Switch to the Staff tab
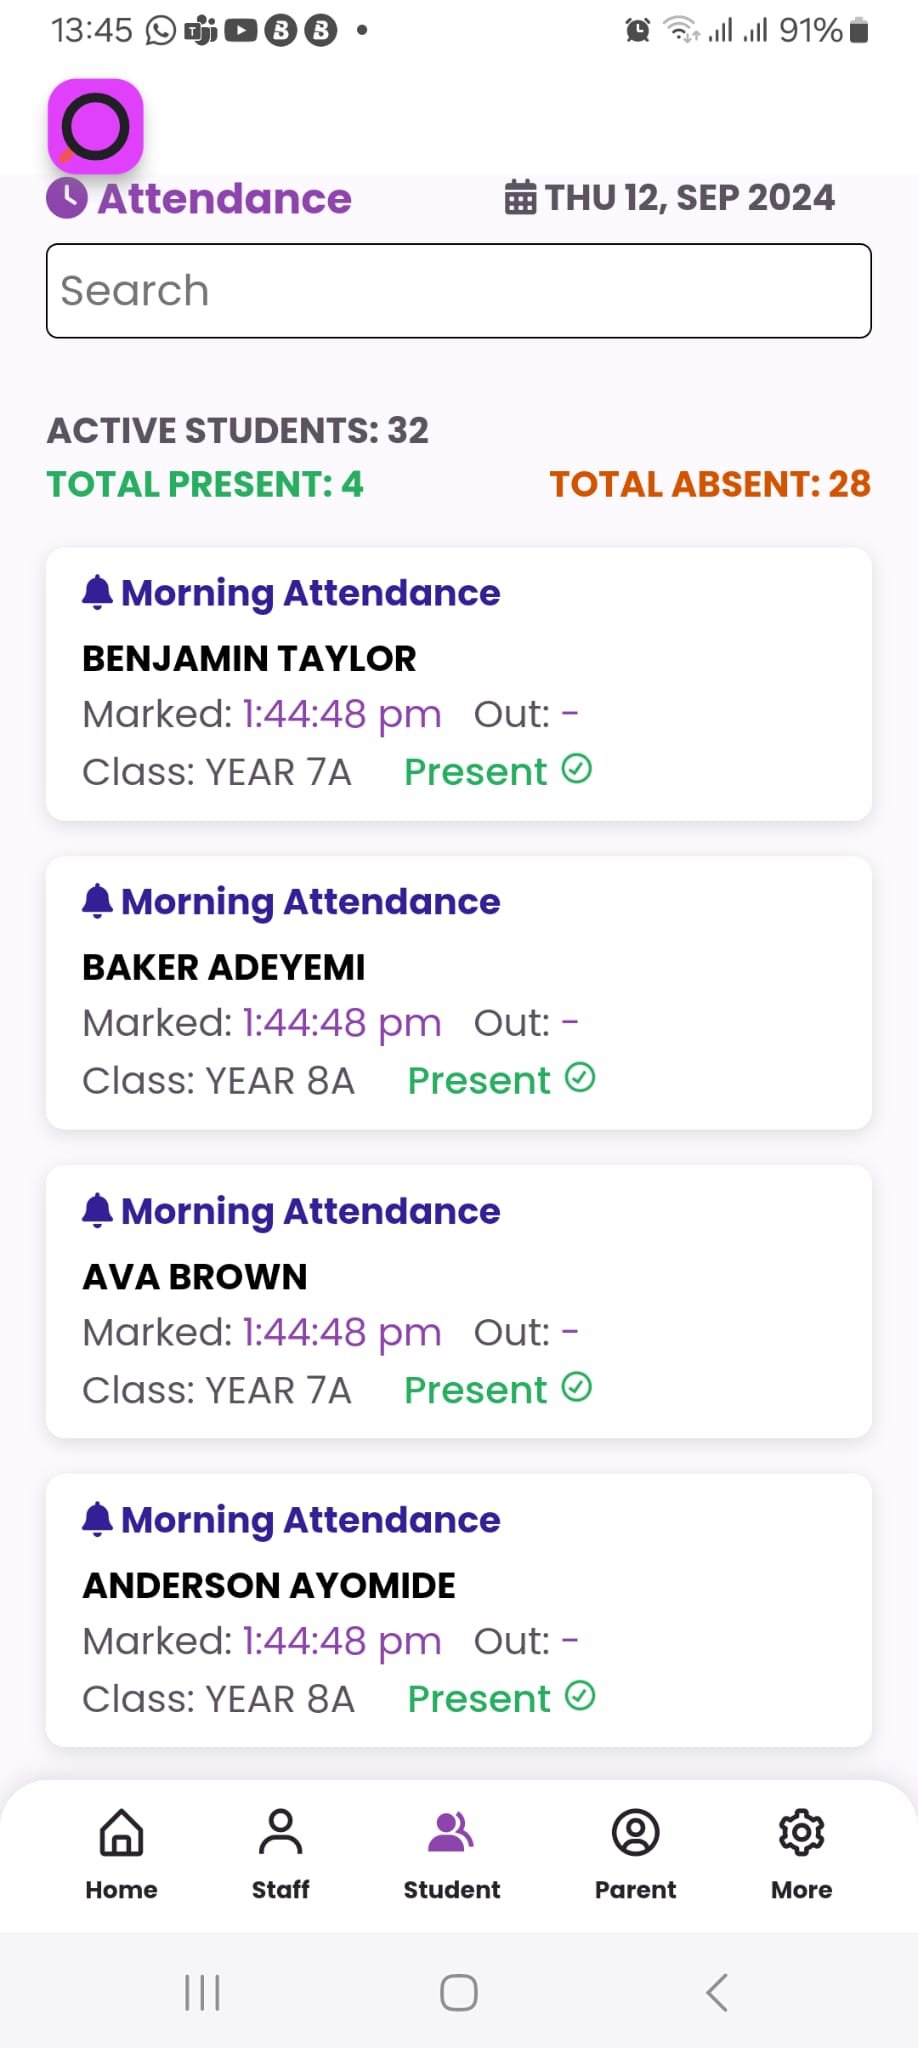The image size is (918, 2048). pyautogui.click(x=280, y=1854)
